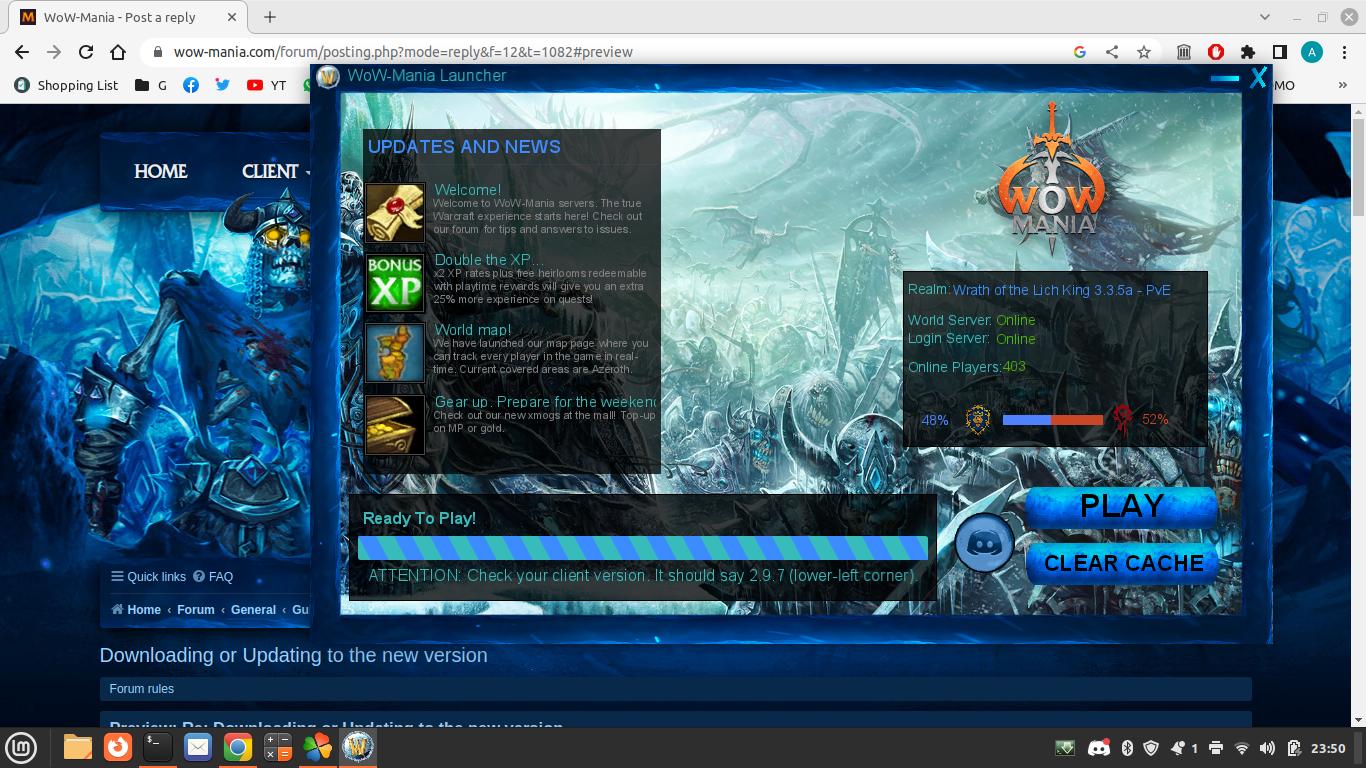Expand the CLIENT dropdown menu on the website

tap(275, 171)
